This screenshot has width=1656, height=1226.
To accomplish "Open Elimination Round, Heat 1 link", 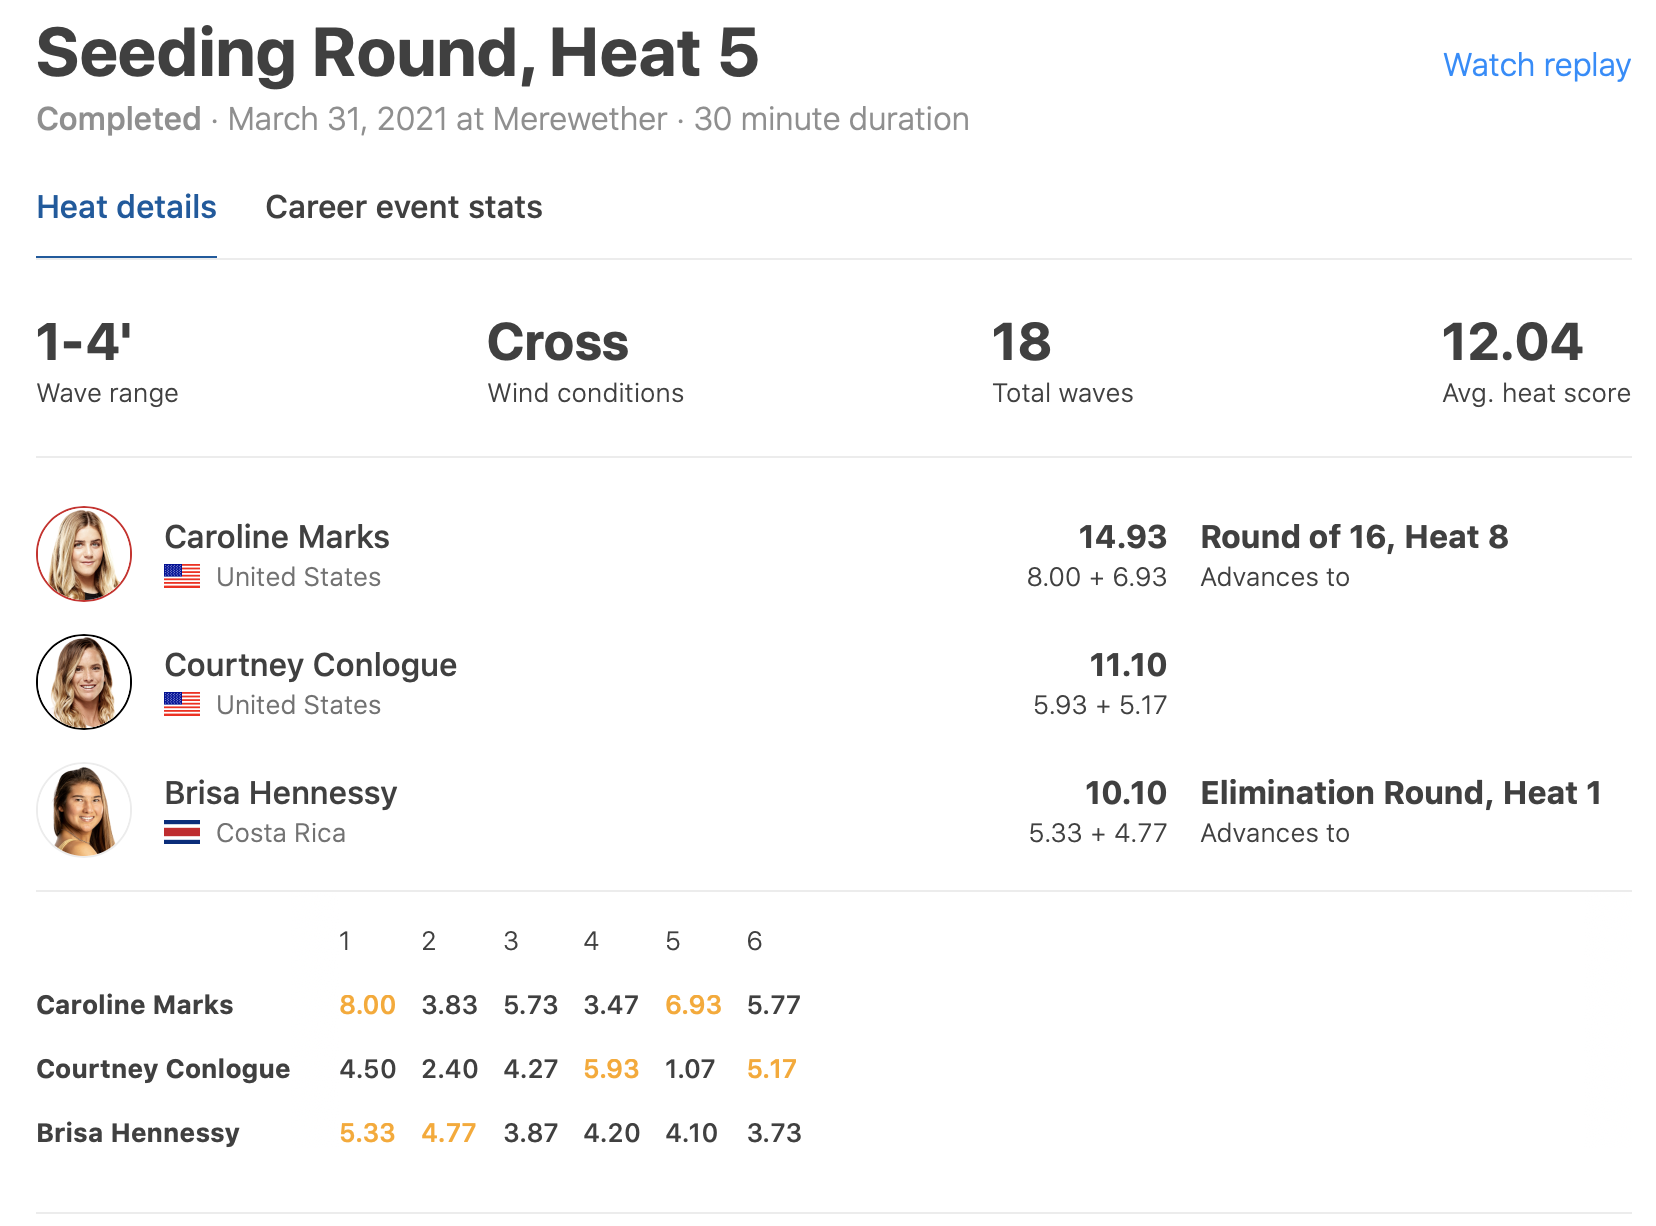I will point(1400,793).
